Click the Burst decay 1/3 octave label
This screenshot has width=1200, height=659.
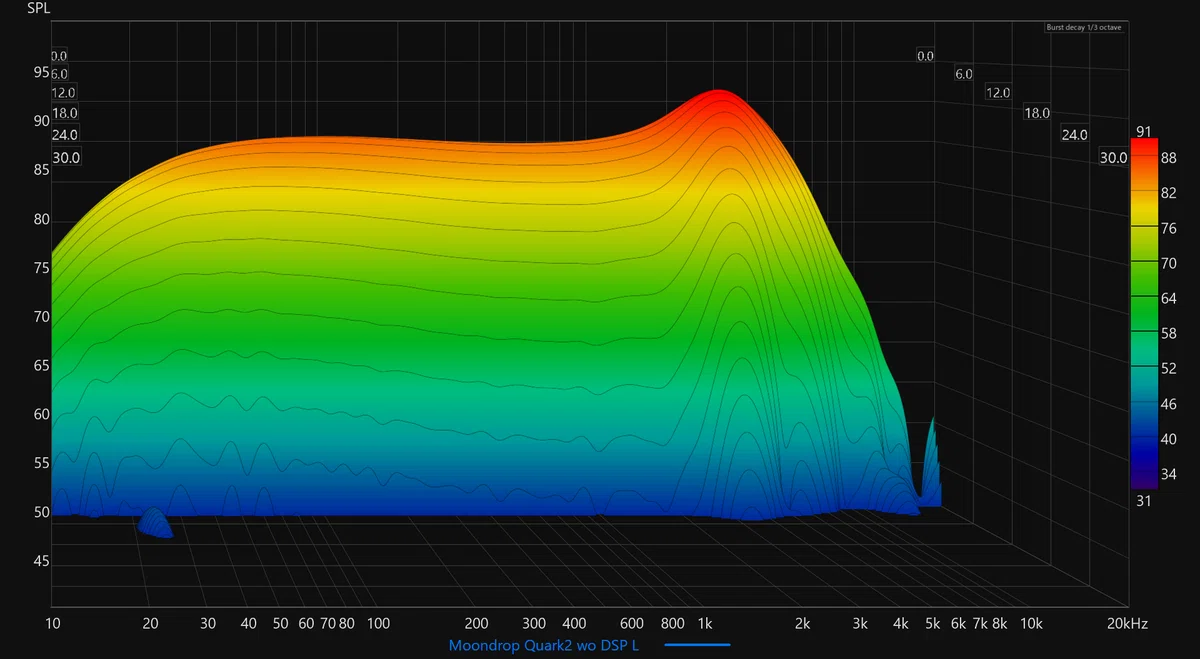pos(1084,28)
